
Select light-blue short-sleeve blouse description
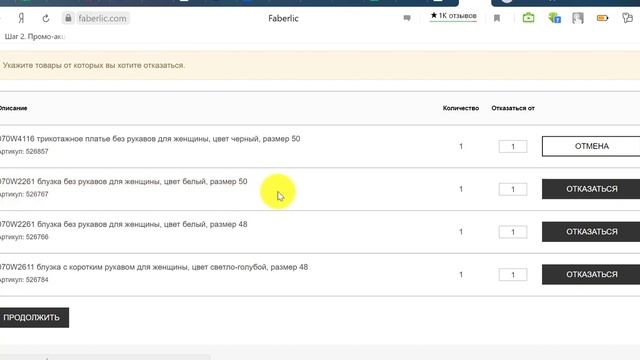154,267
